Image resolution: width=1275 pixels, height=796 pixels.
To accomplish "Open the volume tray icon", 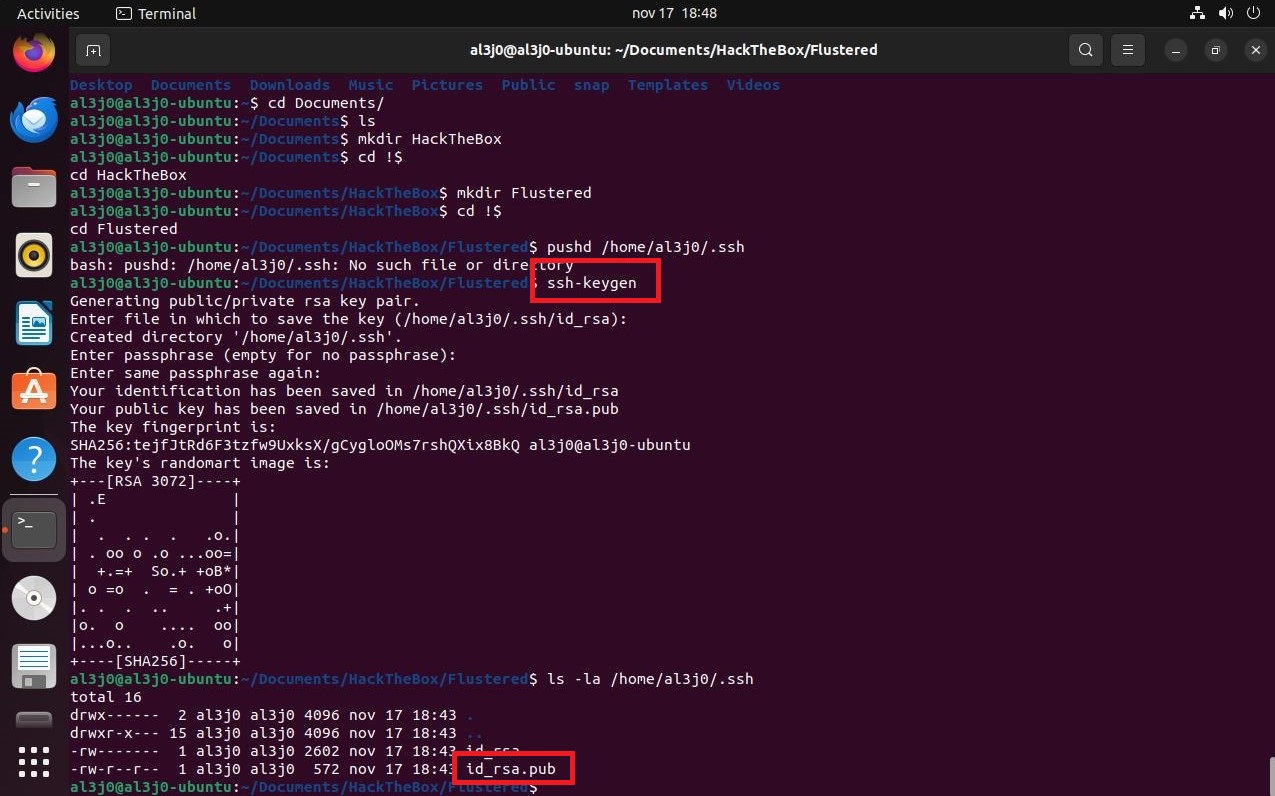I will [x=1225, y=14].
